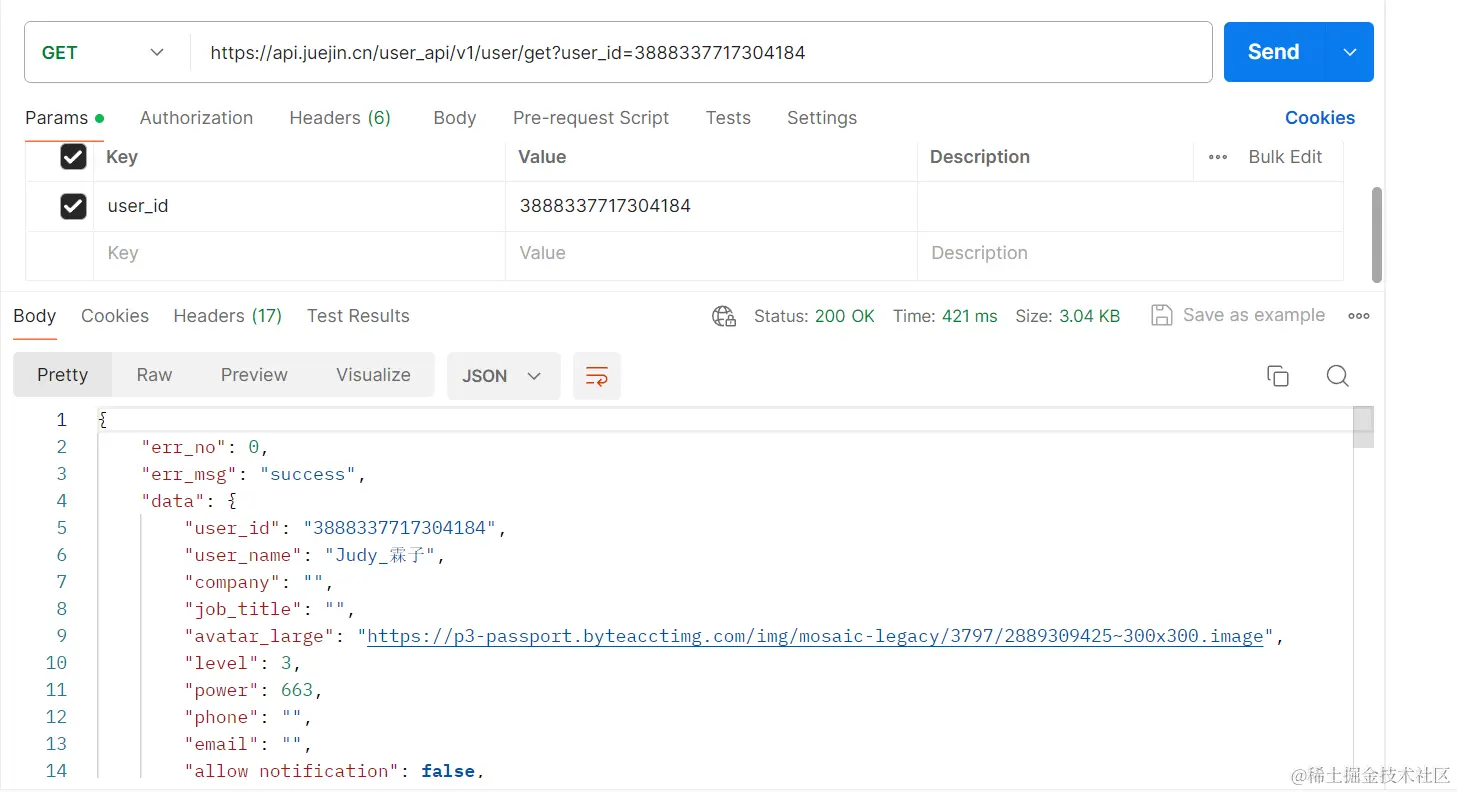Click the request URL input field
This screenshot has width=1457, height=792.
tap(700, 53)
